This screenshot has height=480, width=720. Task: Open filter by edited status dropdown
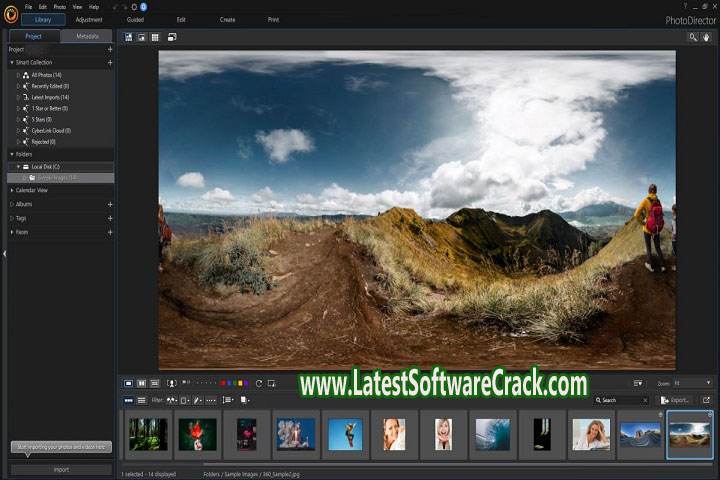tap(198, 401)
